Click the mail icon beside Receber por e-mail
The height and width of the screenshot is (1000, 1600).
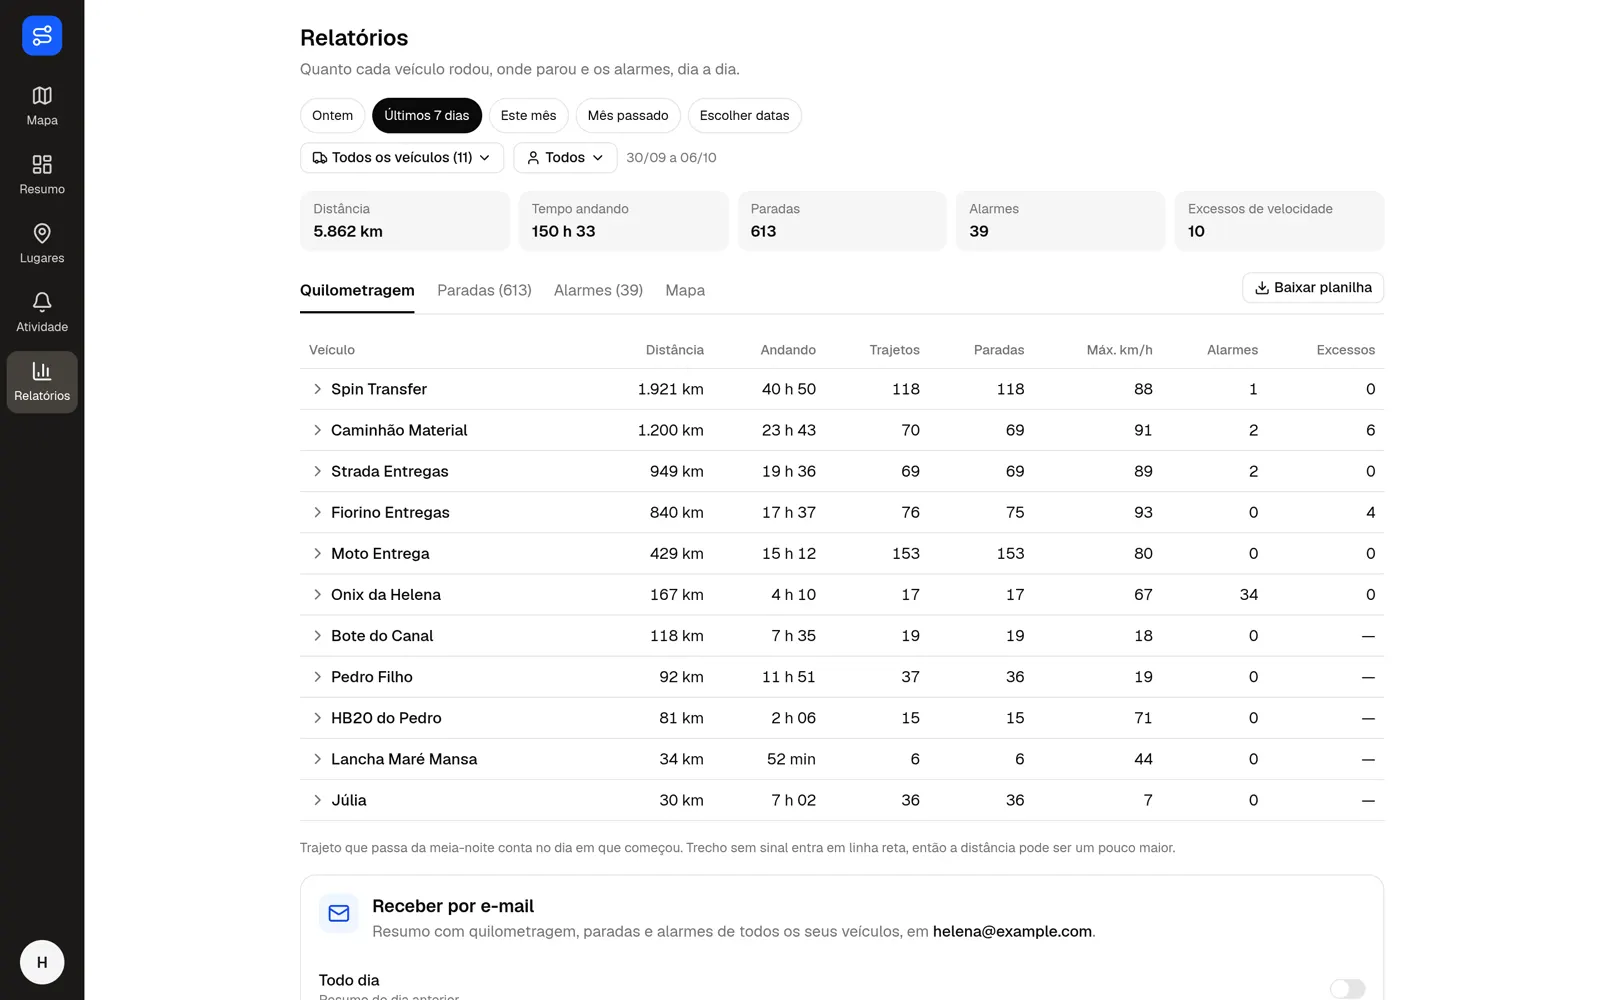(x=339, y=913)
